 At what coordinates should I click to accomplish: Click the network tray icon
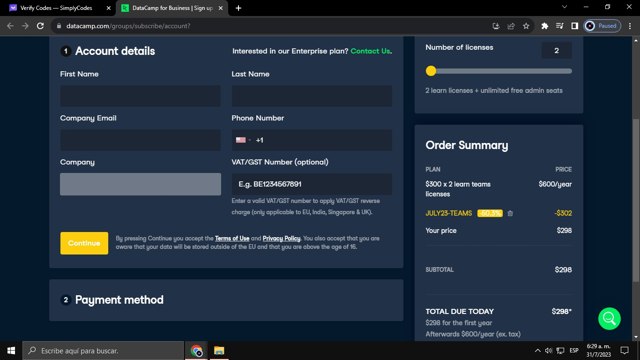click(560, 351)
